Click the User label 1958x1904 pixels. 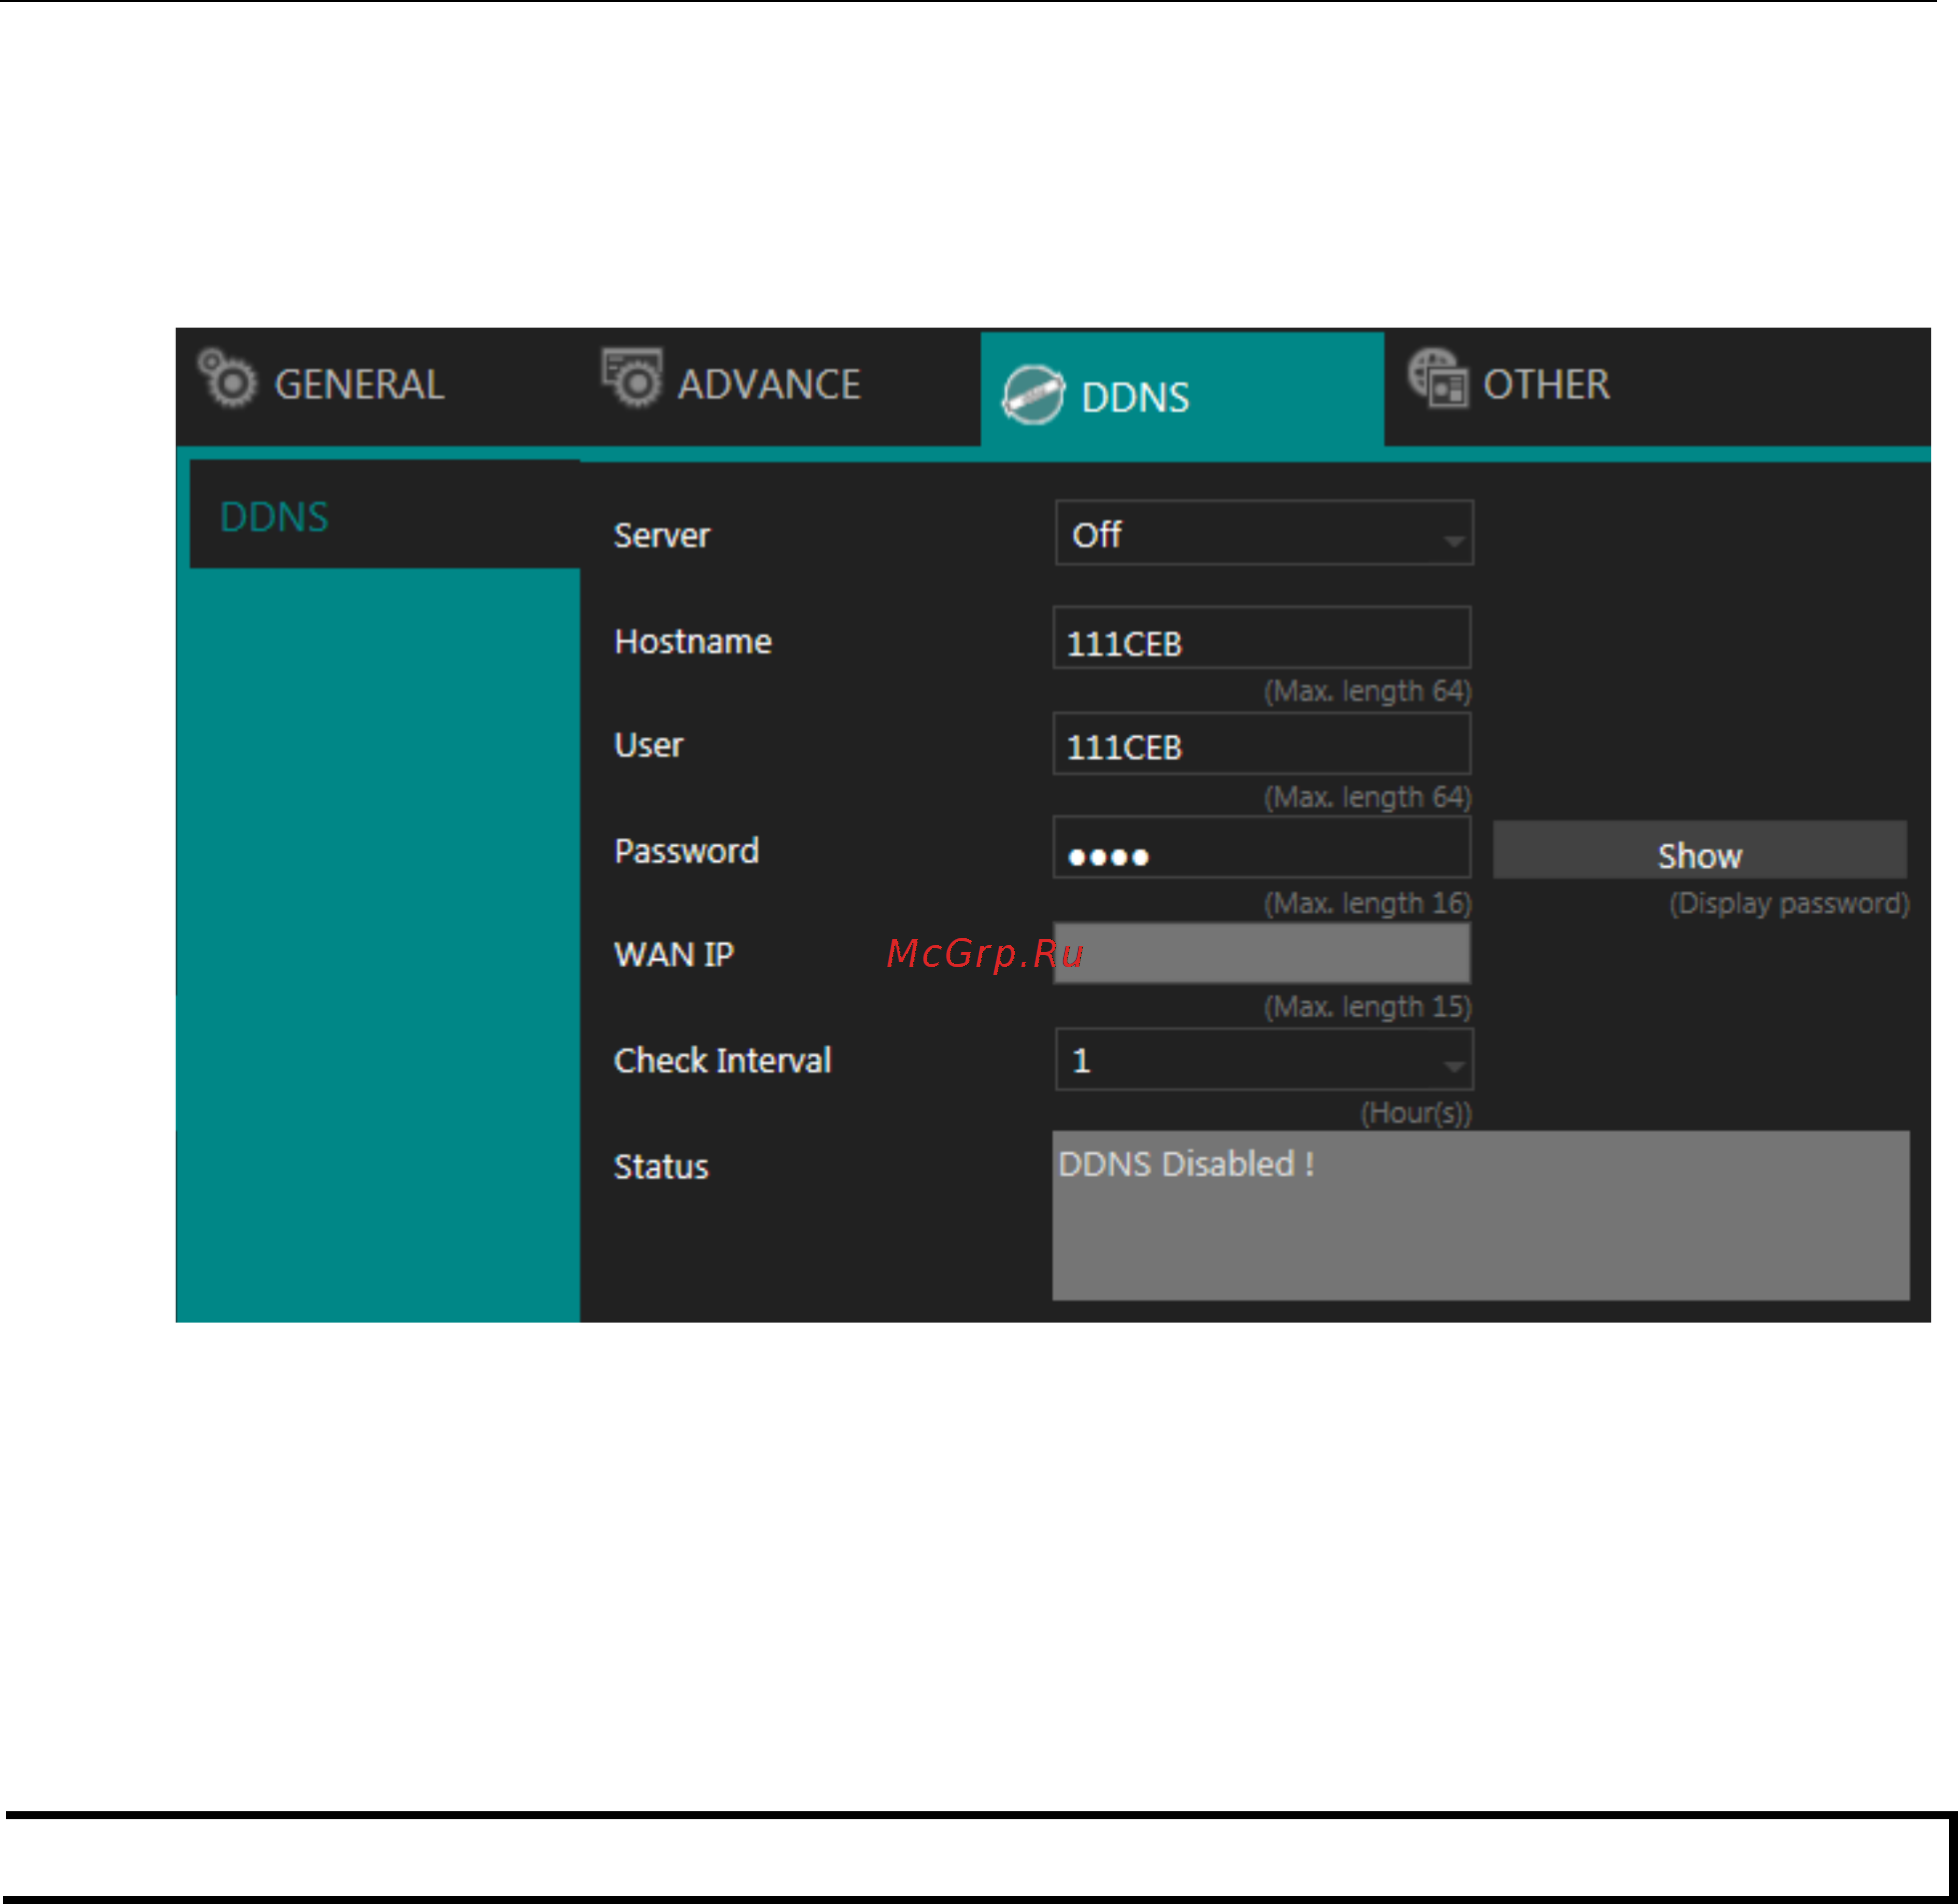[x=649, y=746]
